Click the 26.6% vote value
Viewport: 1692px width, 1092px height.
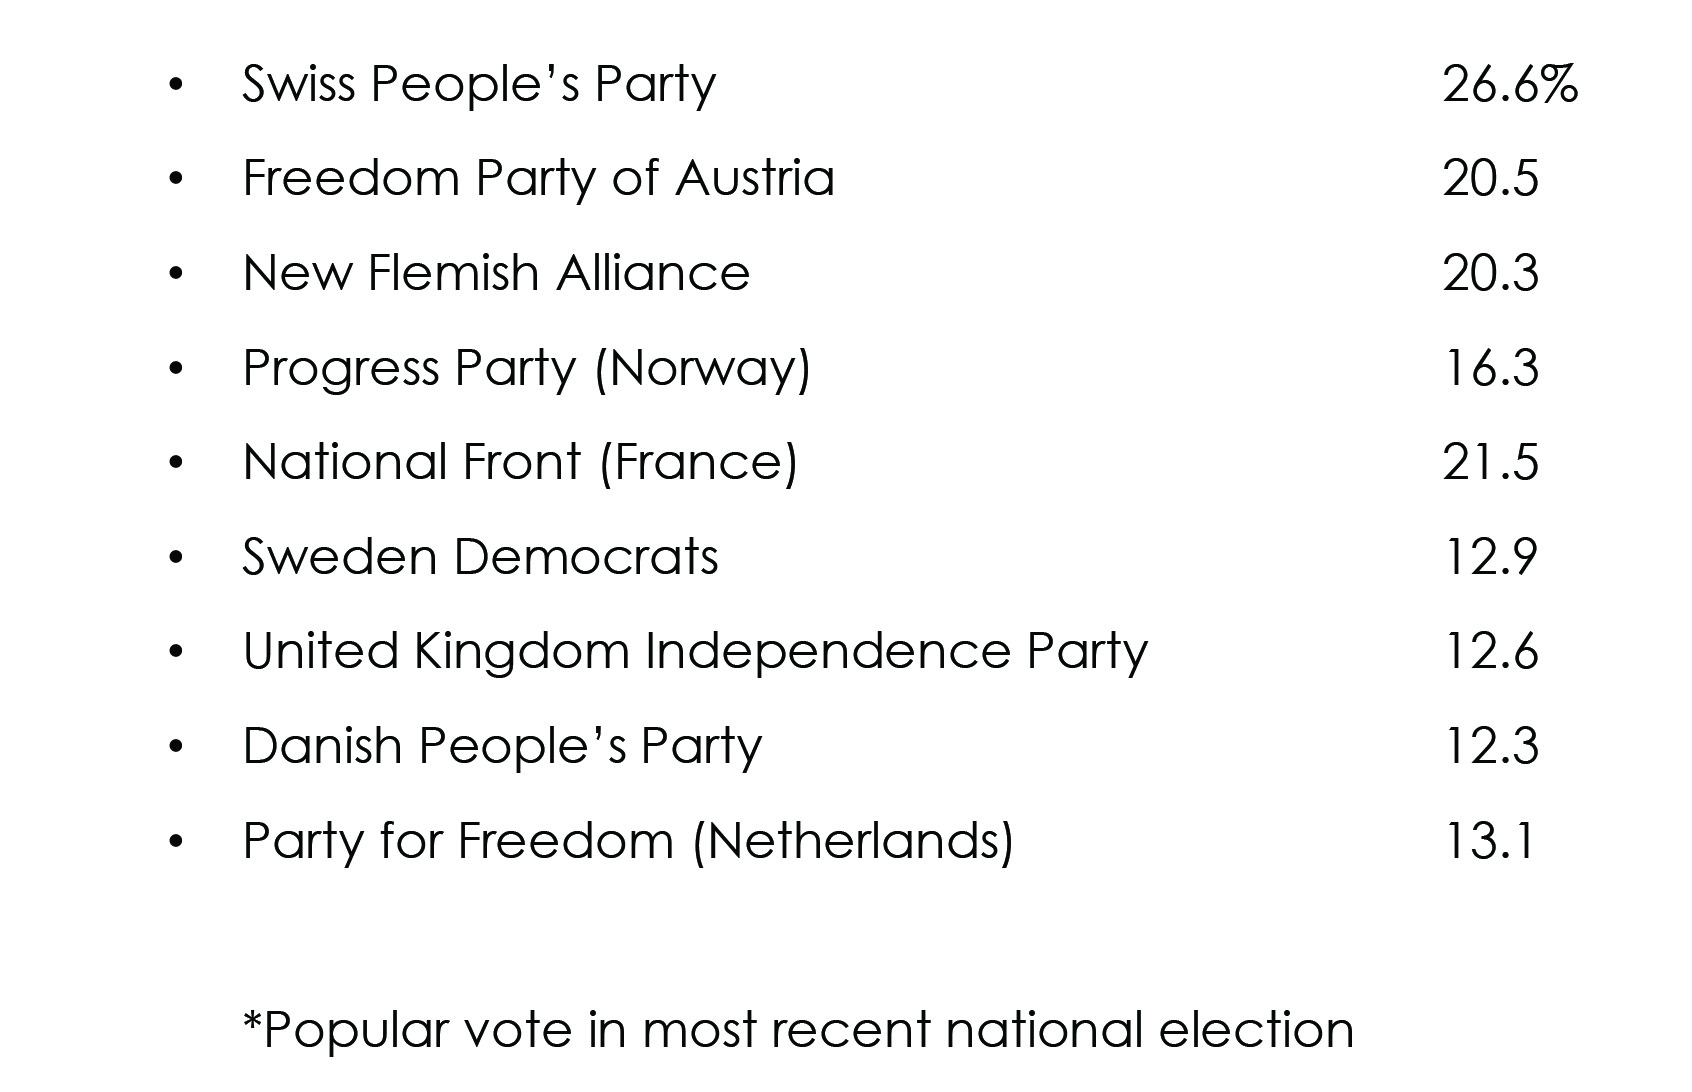(x=1510, y=84)
